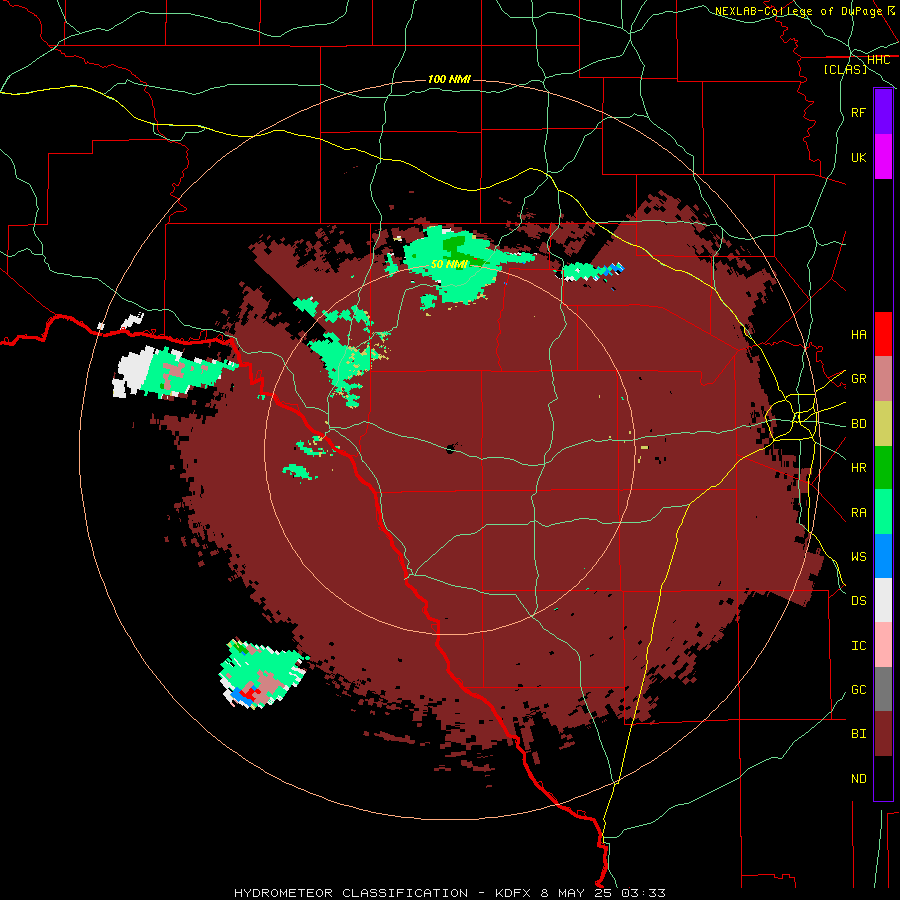Viewport: 900px width, 900px height.
Task: Click the RA legend label
Action: pyautogui.click(x=859, y=512)
